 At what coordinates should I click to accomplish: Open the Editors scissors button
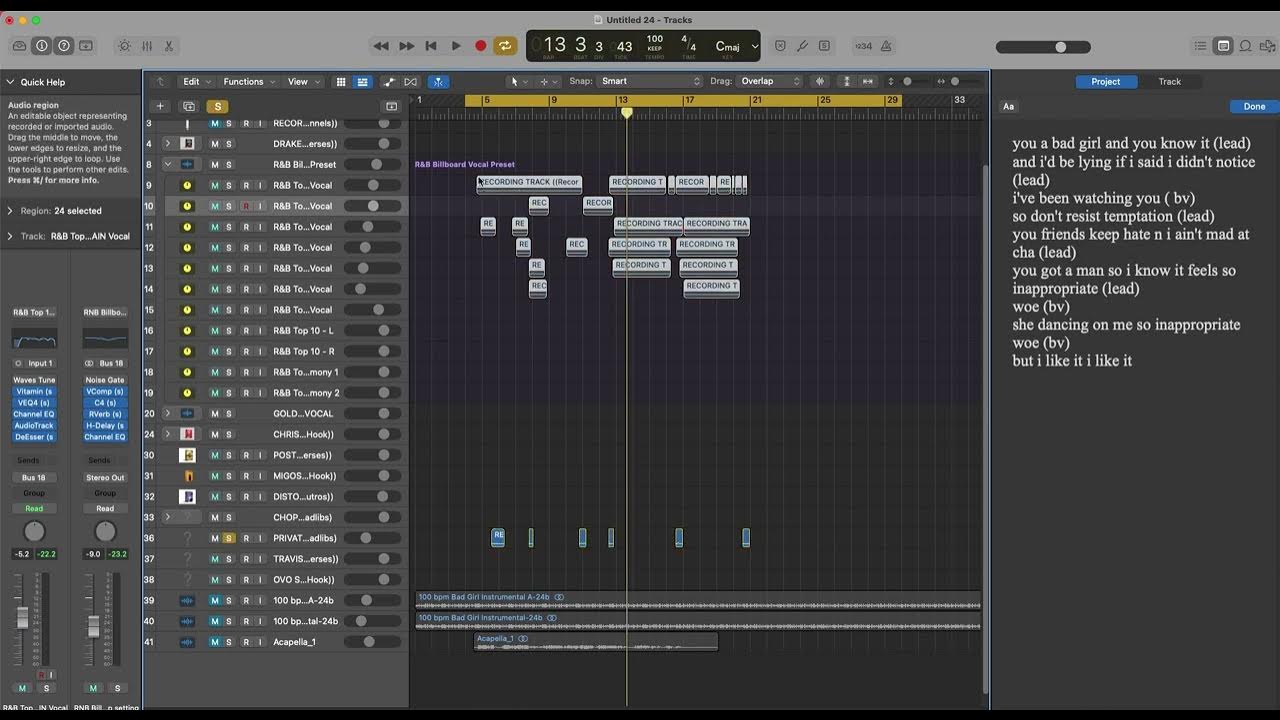169,46
